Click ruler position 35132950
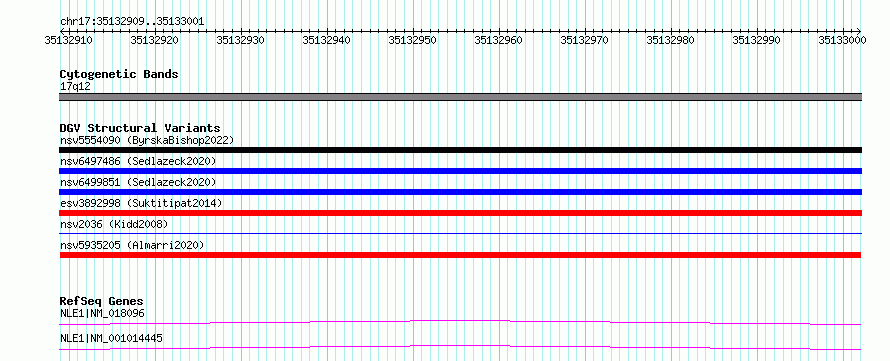Screen dimensions: 890x361 (413, 40)
